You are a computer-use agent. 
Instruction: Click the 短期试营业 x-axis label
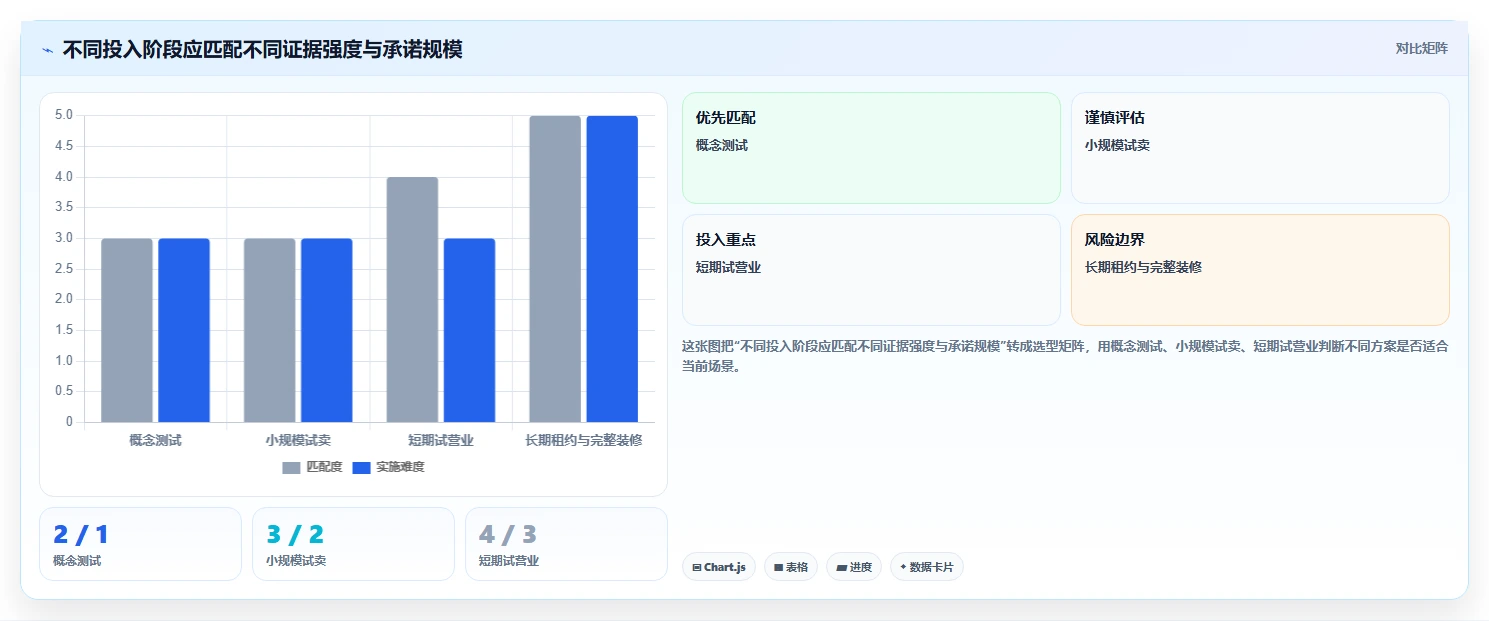click(x=441, y=440)
